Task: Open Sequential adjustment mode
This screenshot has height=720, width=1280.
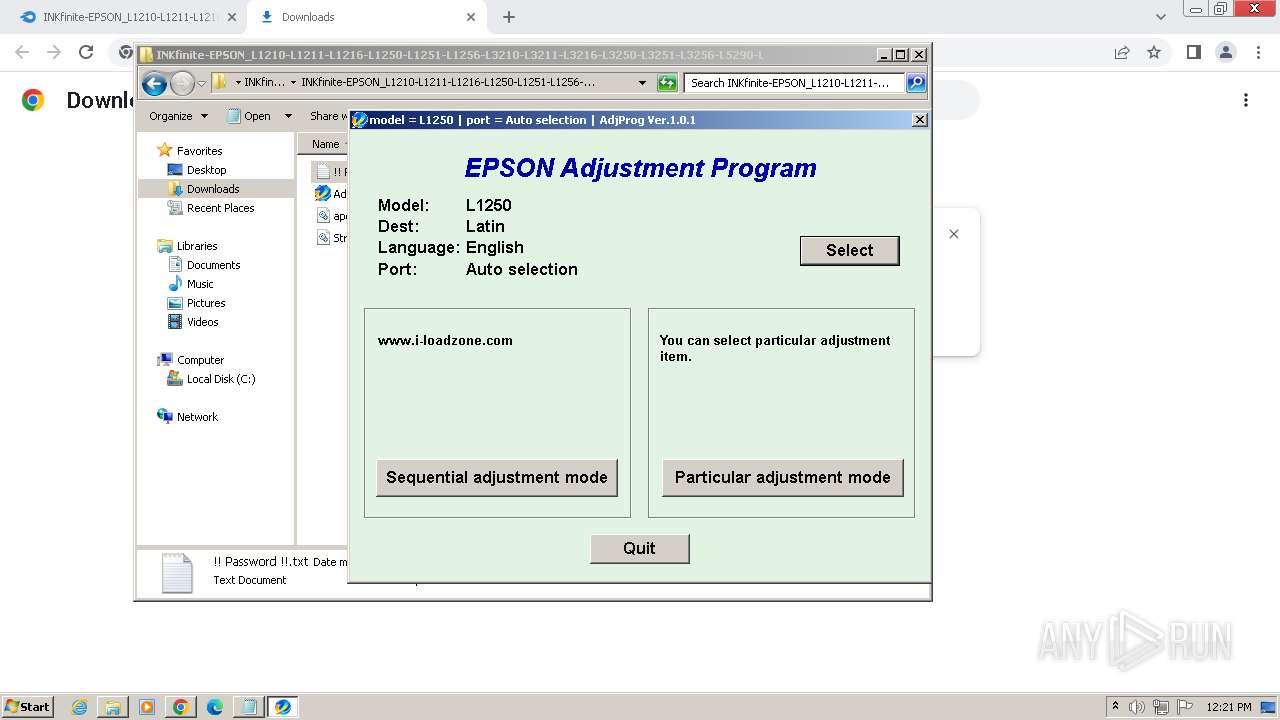Action: pos(497,477)
